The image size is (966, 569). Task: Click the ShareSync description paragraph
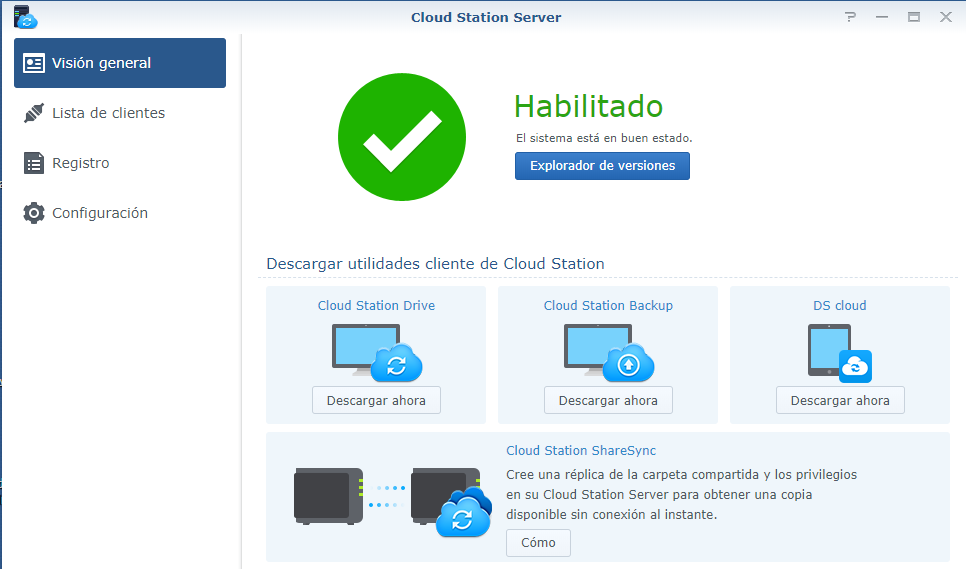(x=681, y=494)
